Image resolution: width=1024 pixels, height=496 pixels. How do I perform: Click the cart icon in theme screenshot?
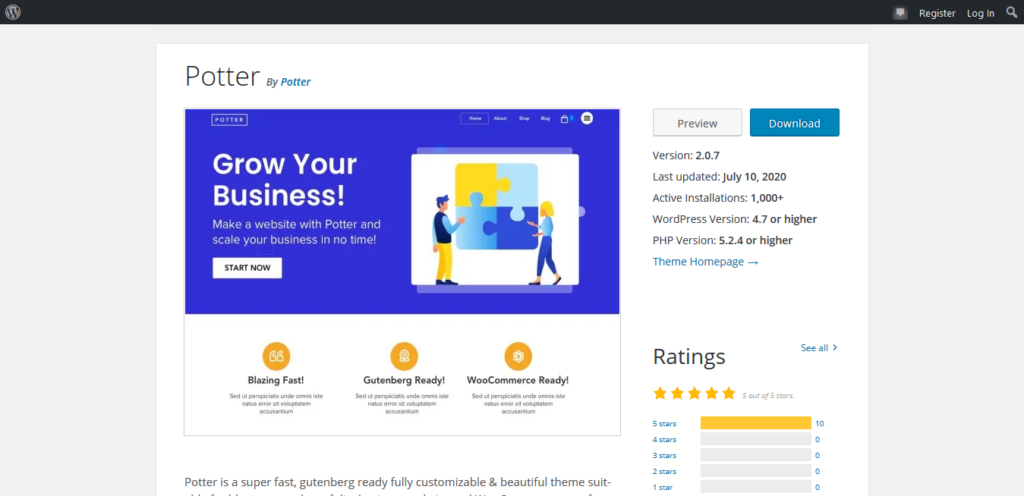coord(565,119)
